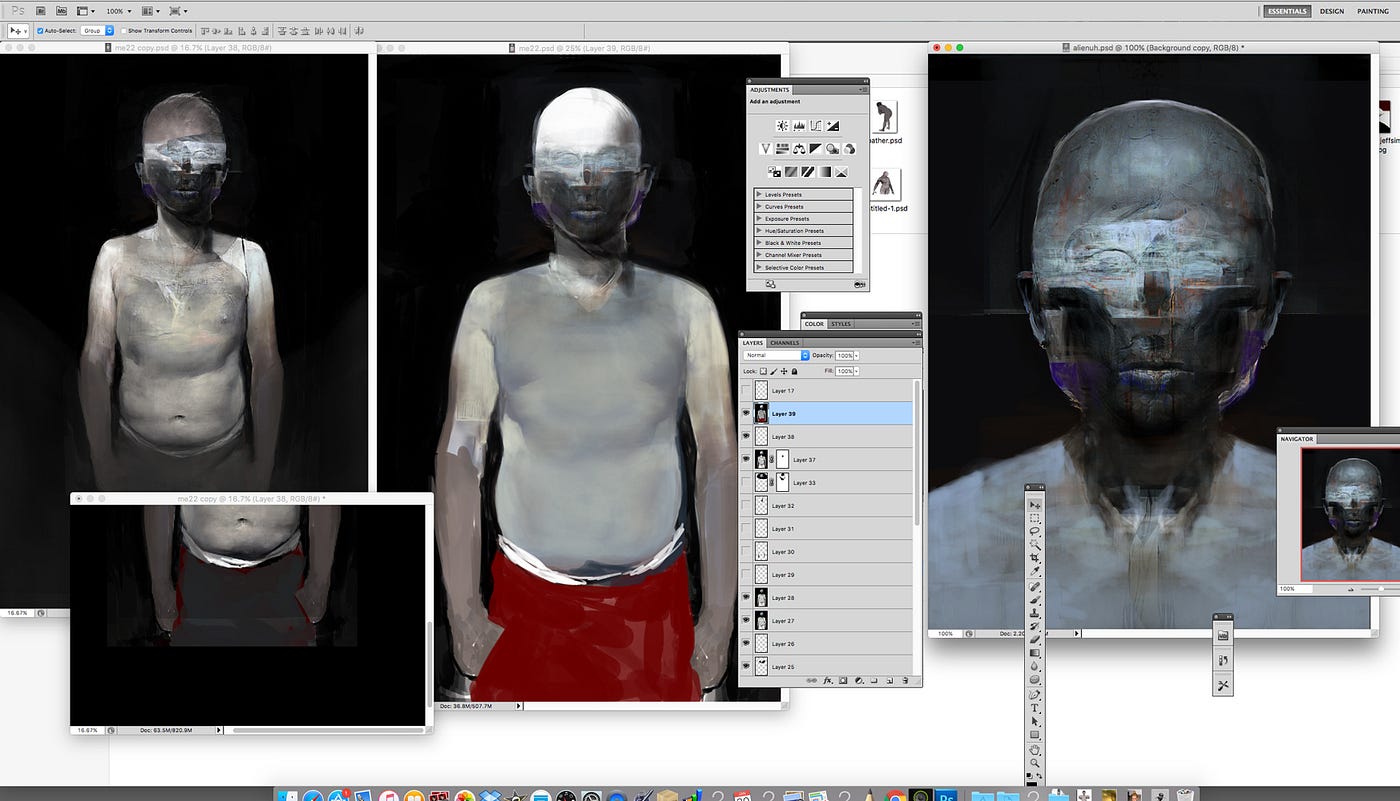Launch Mini Bridge from application bar

(x=61, y=11)
